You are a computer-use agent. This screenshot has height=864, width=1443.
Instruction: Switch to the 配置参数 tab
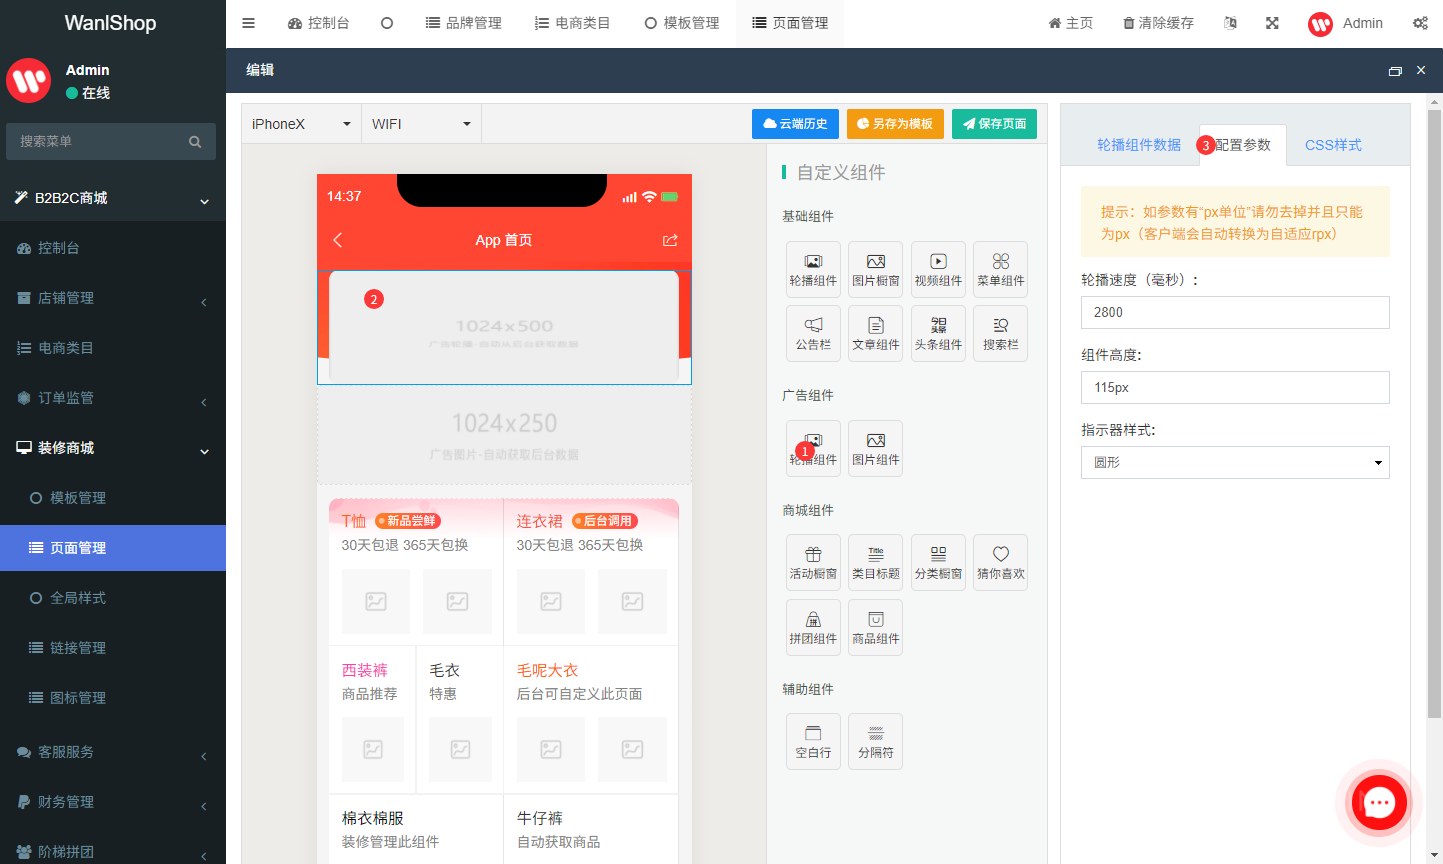(x=1243, y=145)
